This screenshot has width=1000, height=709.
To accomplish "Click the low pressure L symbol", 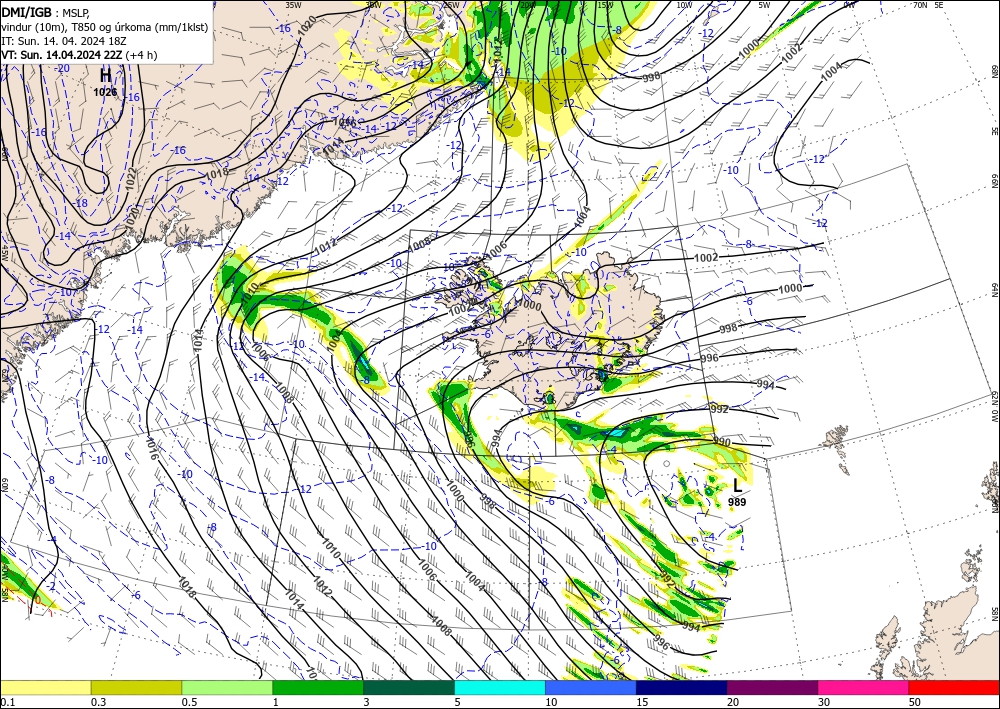I will (x=738, y=486).
